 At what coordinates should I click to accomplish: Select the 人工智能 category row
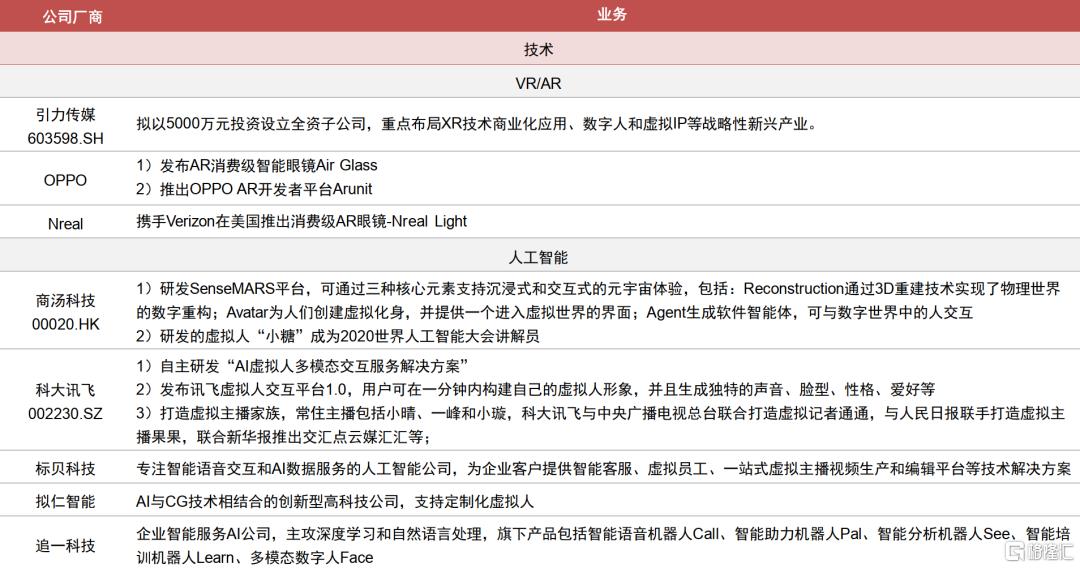click(539, 257)
